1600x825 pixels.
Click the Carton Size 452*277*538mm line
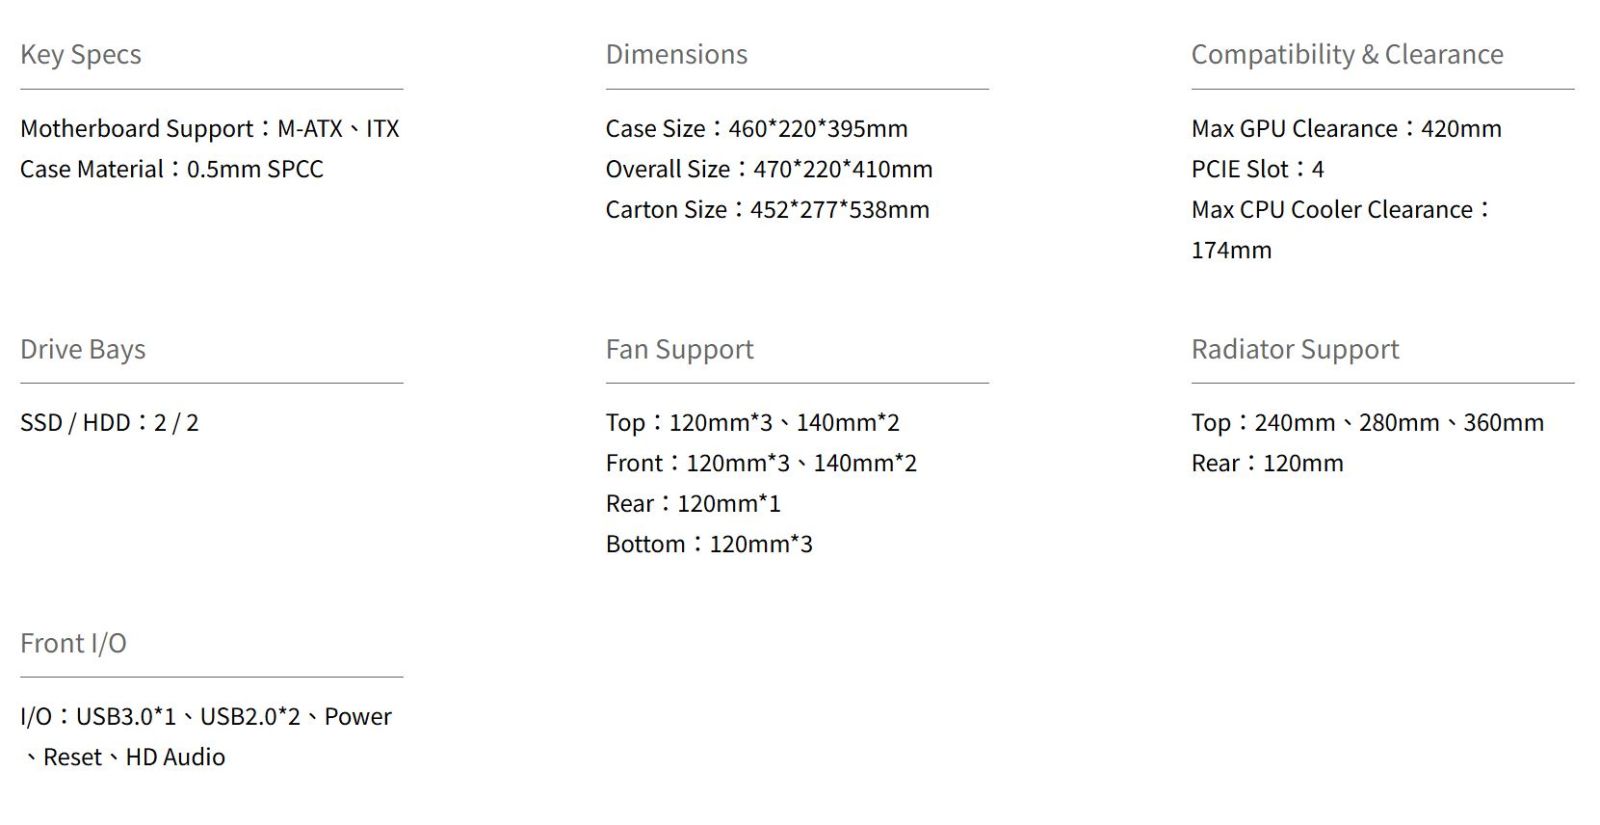click(767, 210)
